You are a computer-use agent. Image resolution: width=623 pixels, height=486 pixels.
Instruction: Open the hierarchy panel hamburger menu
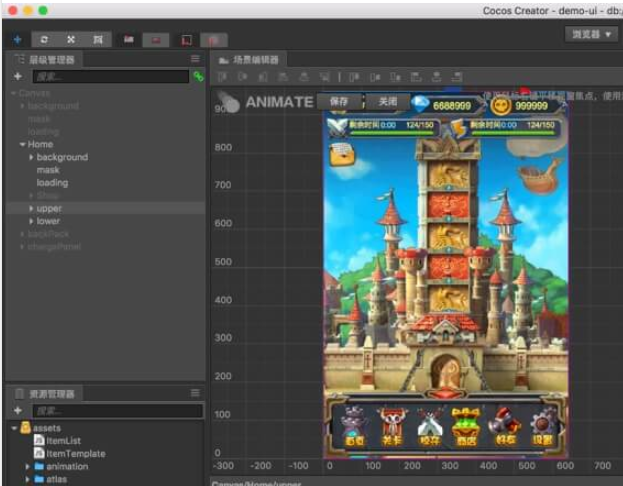click(x=195, y=59)
